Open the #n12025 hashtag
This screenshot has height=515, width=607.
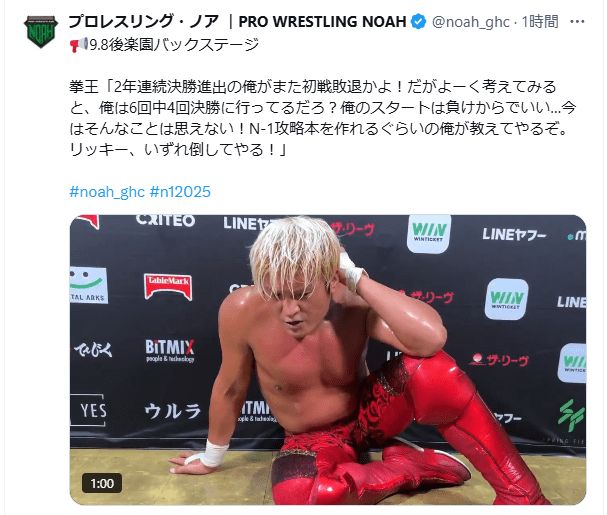point(180,192)
